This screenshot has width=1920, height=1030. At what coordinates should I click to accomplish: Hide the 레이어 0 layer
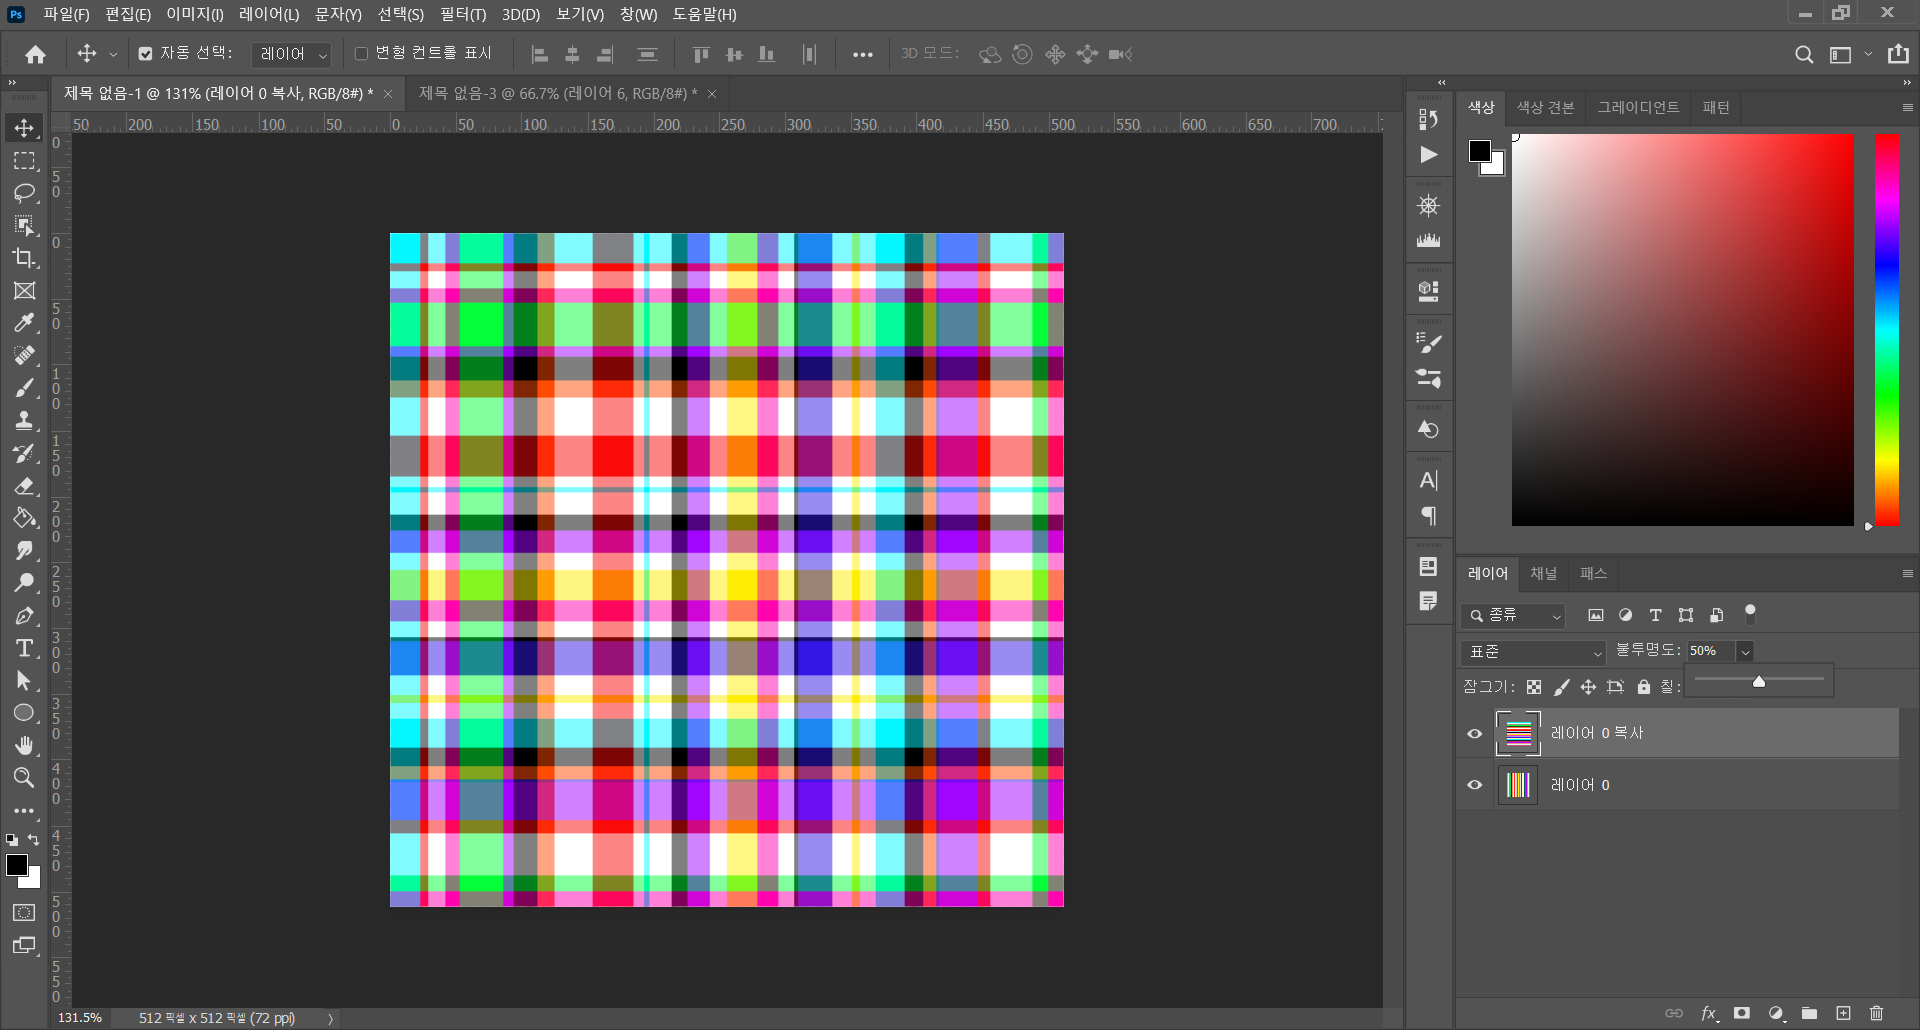click(x=1474, y=785)
